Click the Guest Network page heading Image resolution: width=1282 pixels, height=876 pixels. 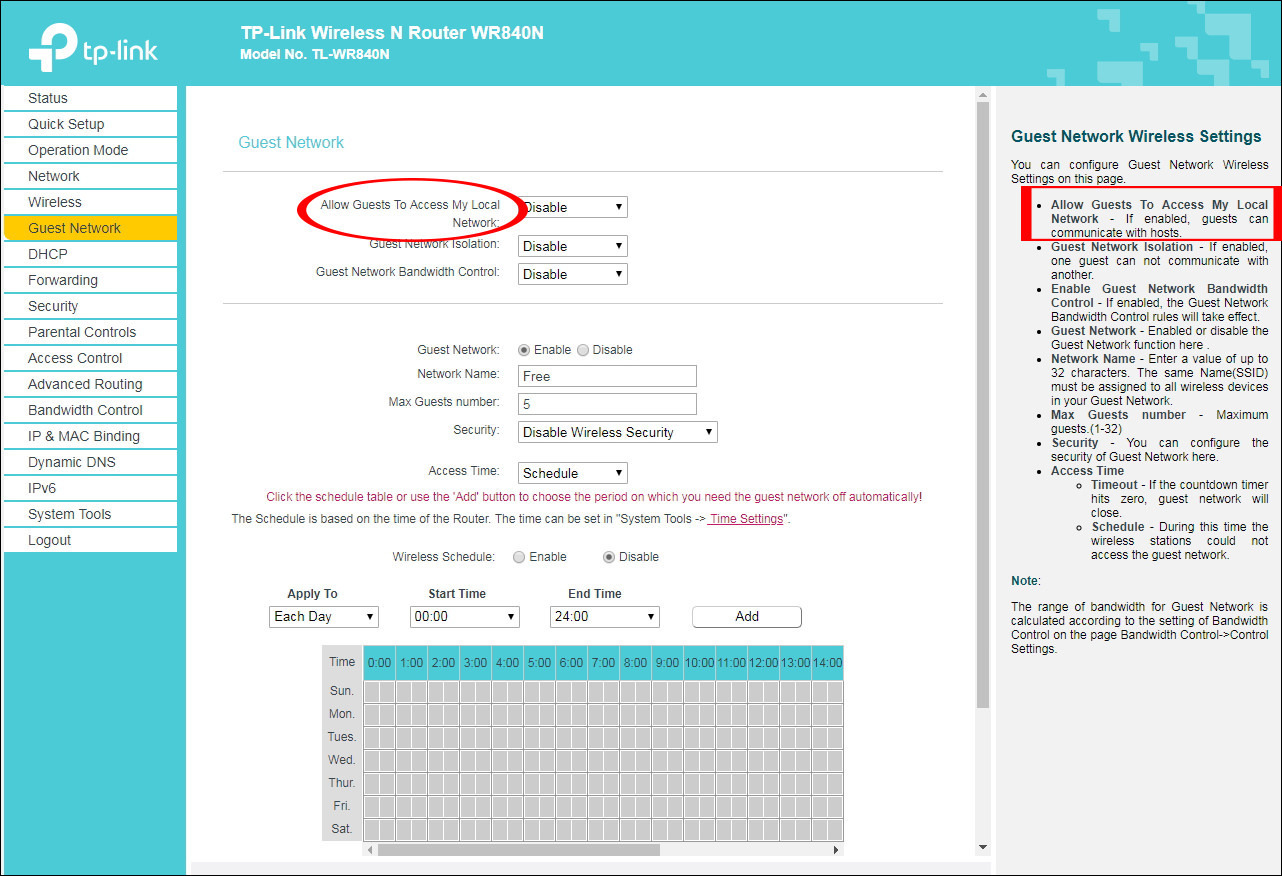coord(291,142)
